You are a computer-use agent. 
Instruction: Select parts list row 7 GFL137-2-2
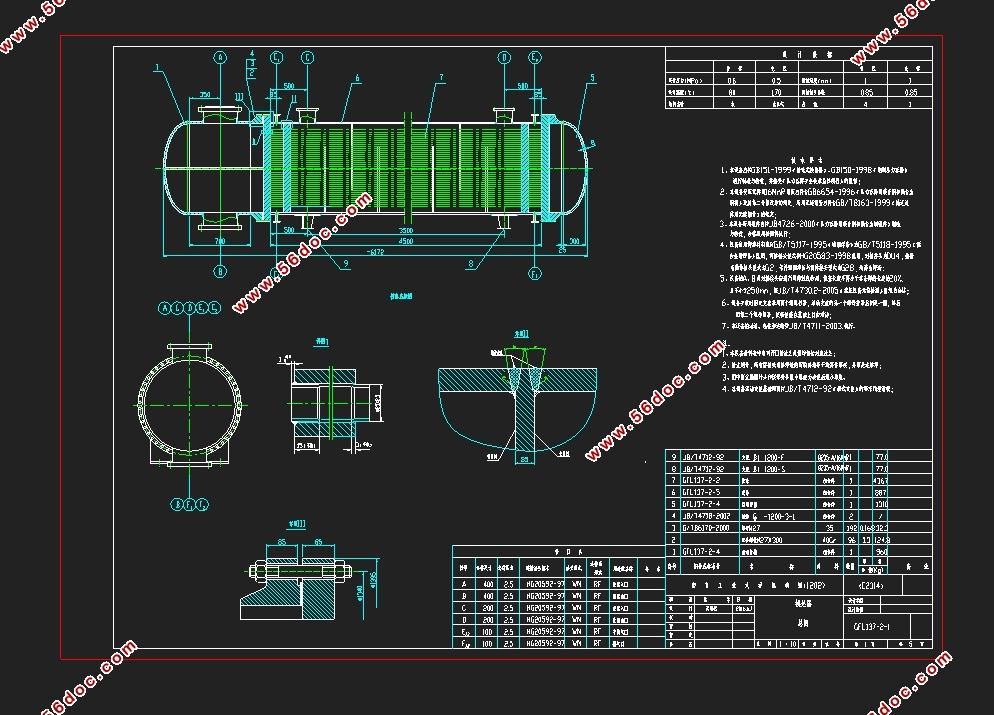click(799, 480)
